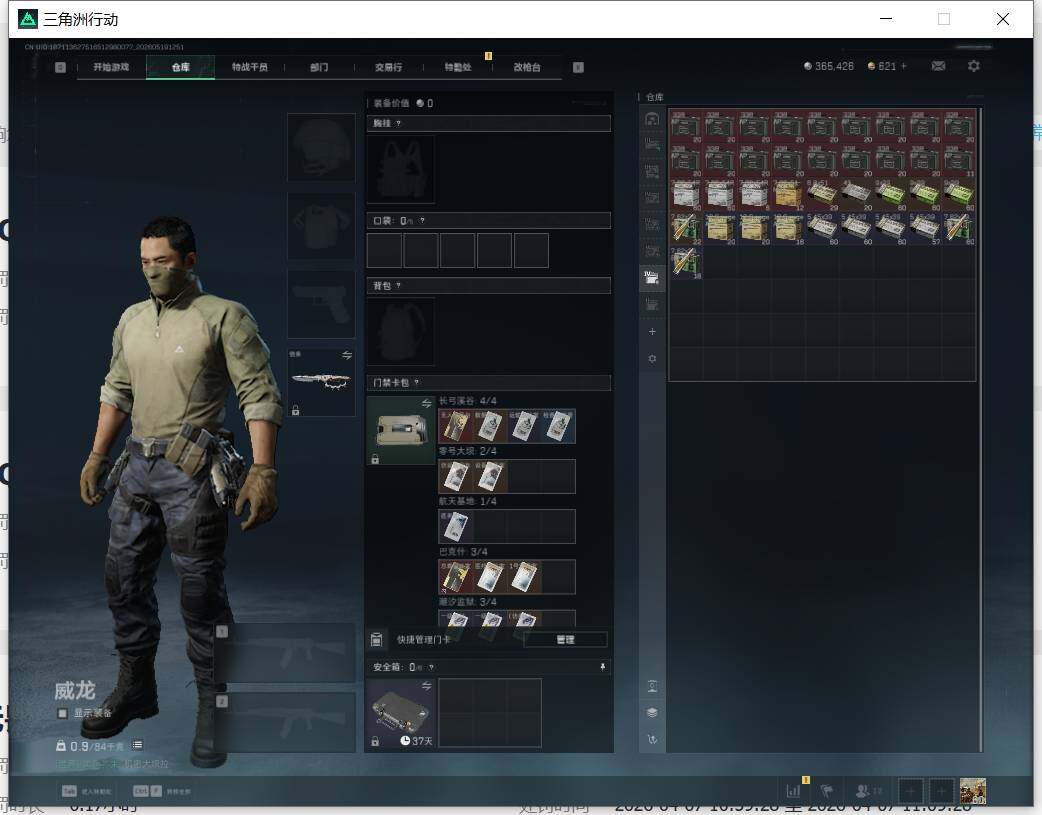Open the statistics chart icon at bottom
Screen dimensions: 1042x815
click(793, 790)
